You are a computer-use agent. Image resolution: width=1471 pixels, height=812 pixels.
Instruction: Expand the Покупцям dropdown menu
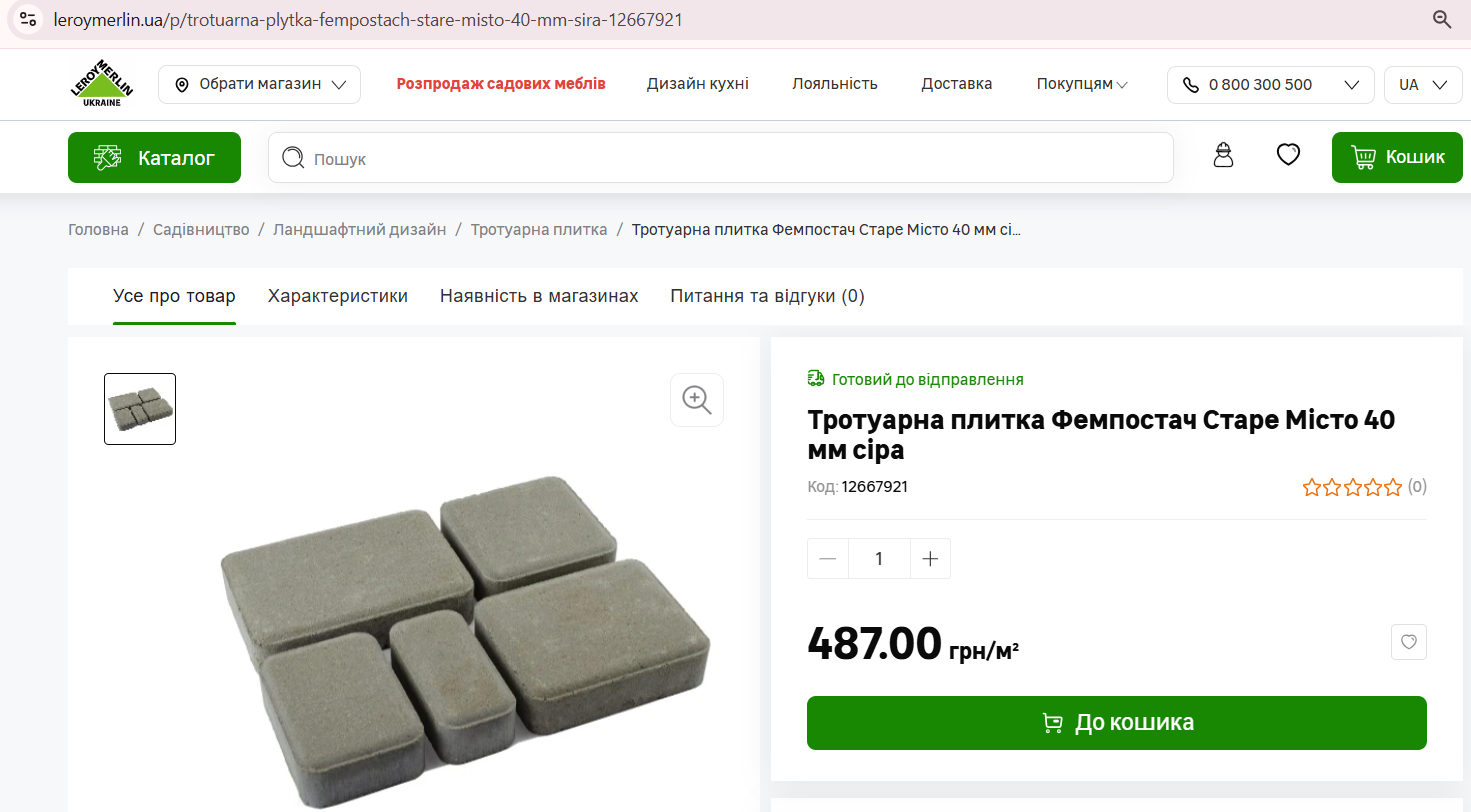[1082, 84]
